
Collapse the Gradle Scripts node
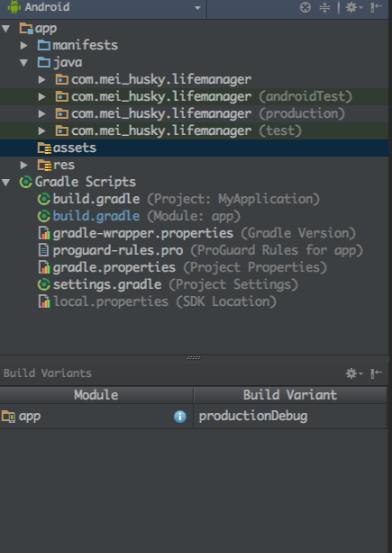pos(6,182)
